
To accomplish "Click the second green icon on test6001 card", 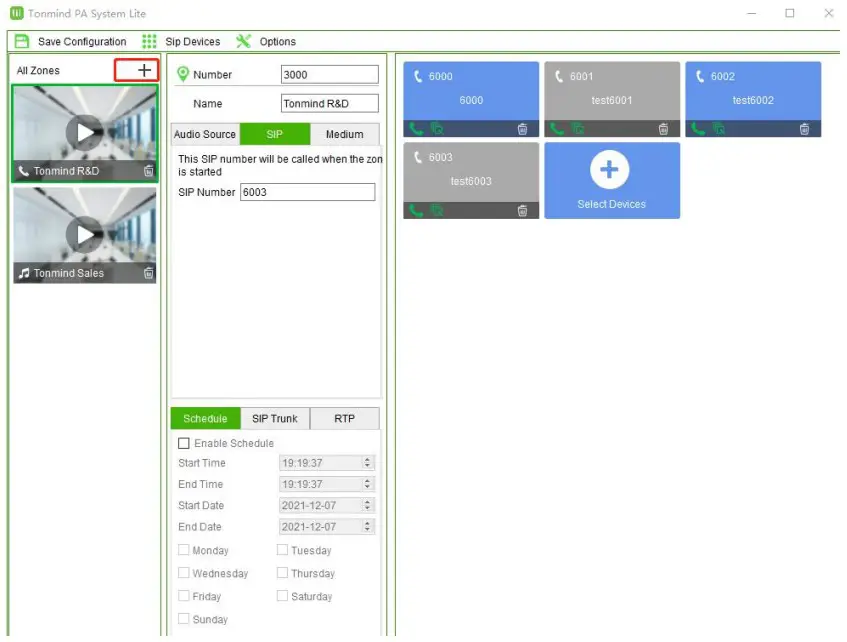I will pos(578,129).
